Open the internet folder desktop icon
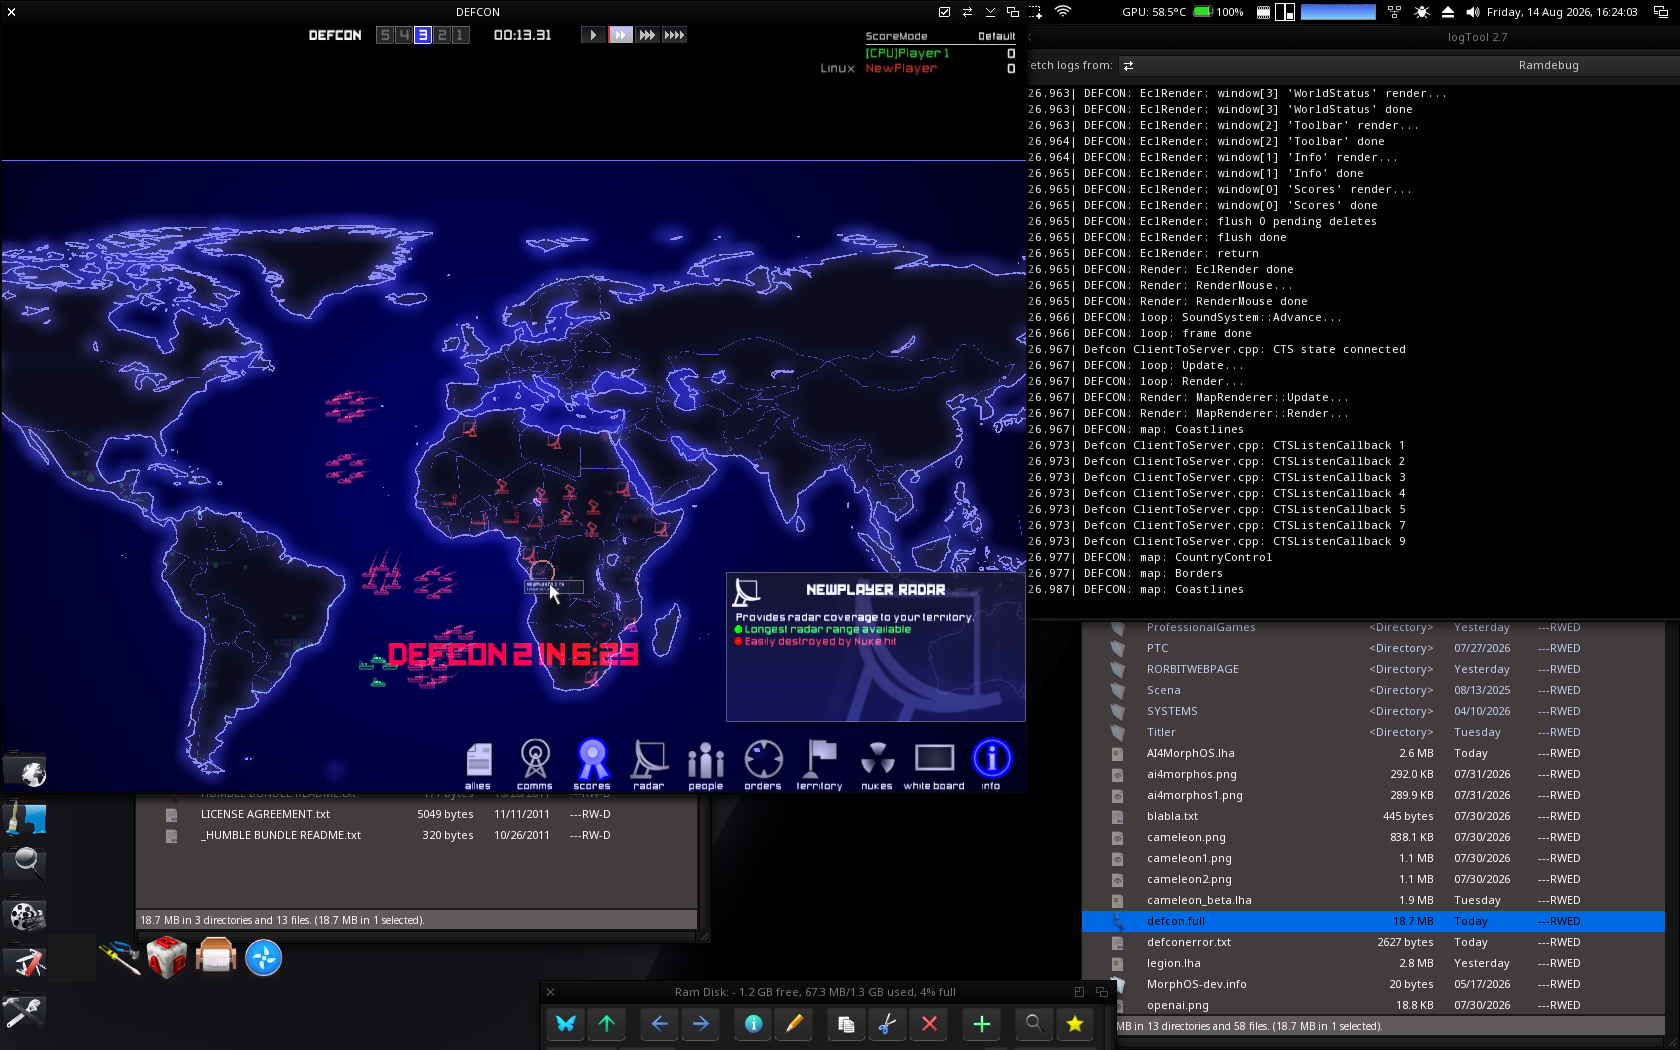 pos(25,770)
